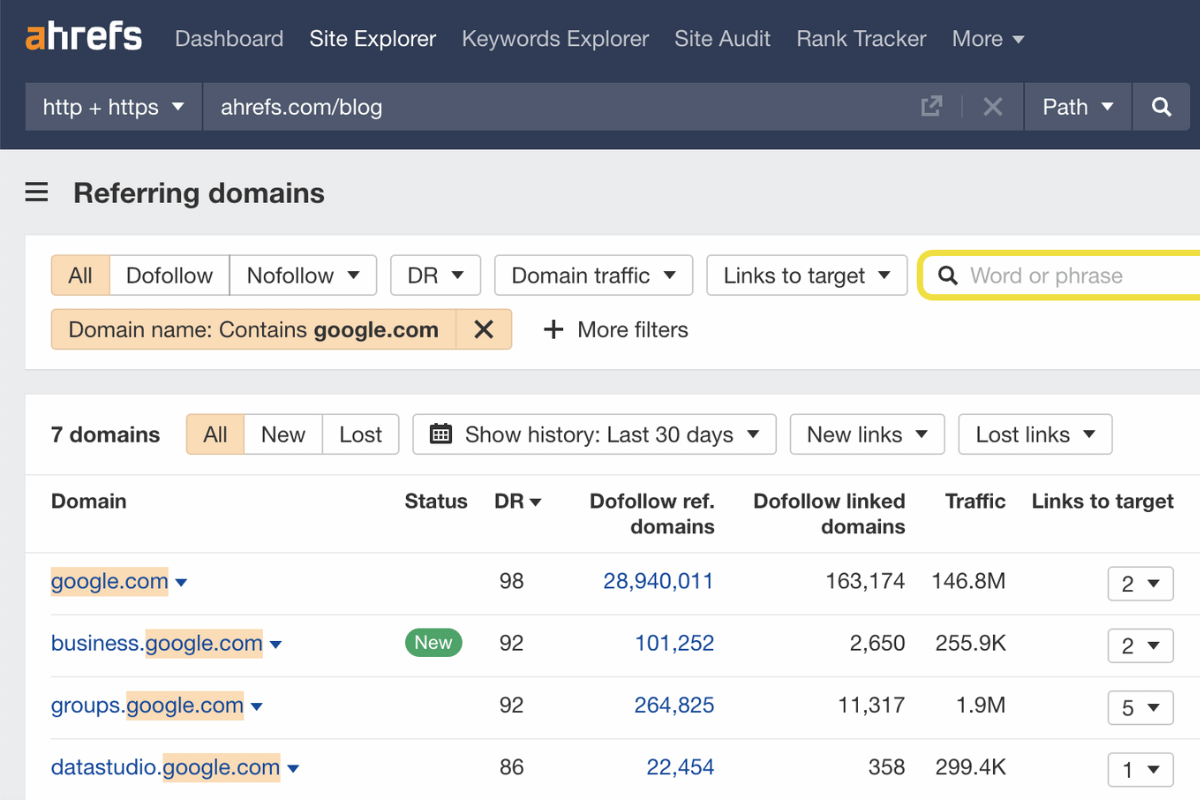Click the 7 domains count text

click(x=105, y=434)
